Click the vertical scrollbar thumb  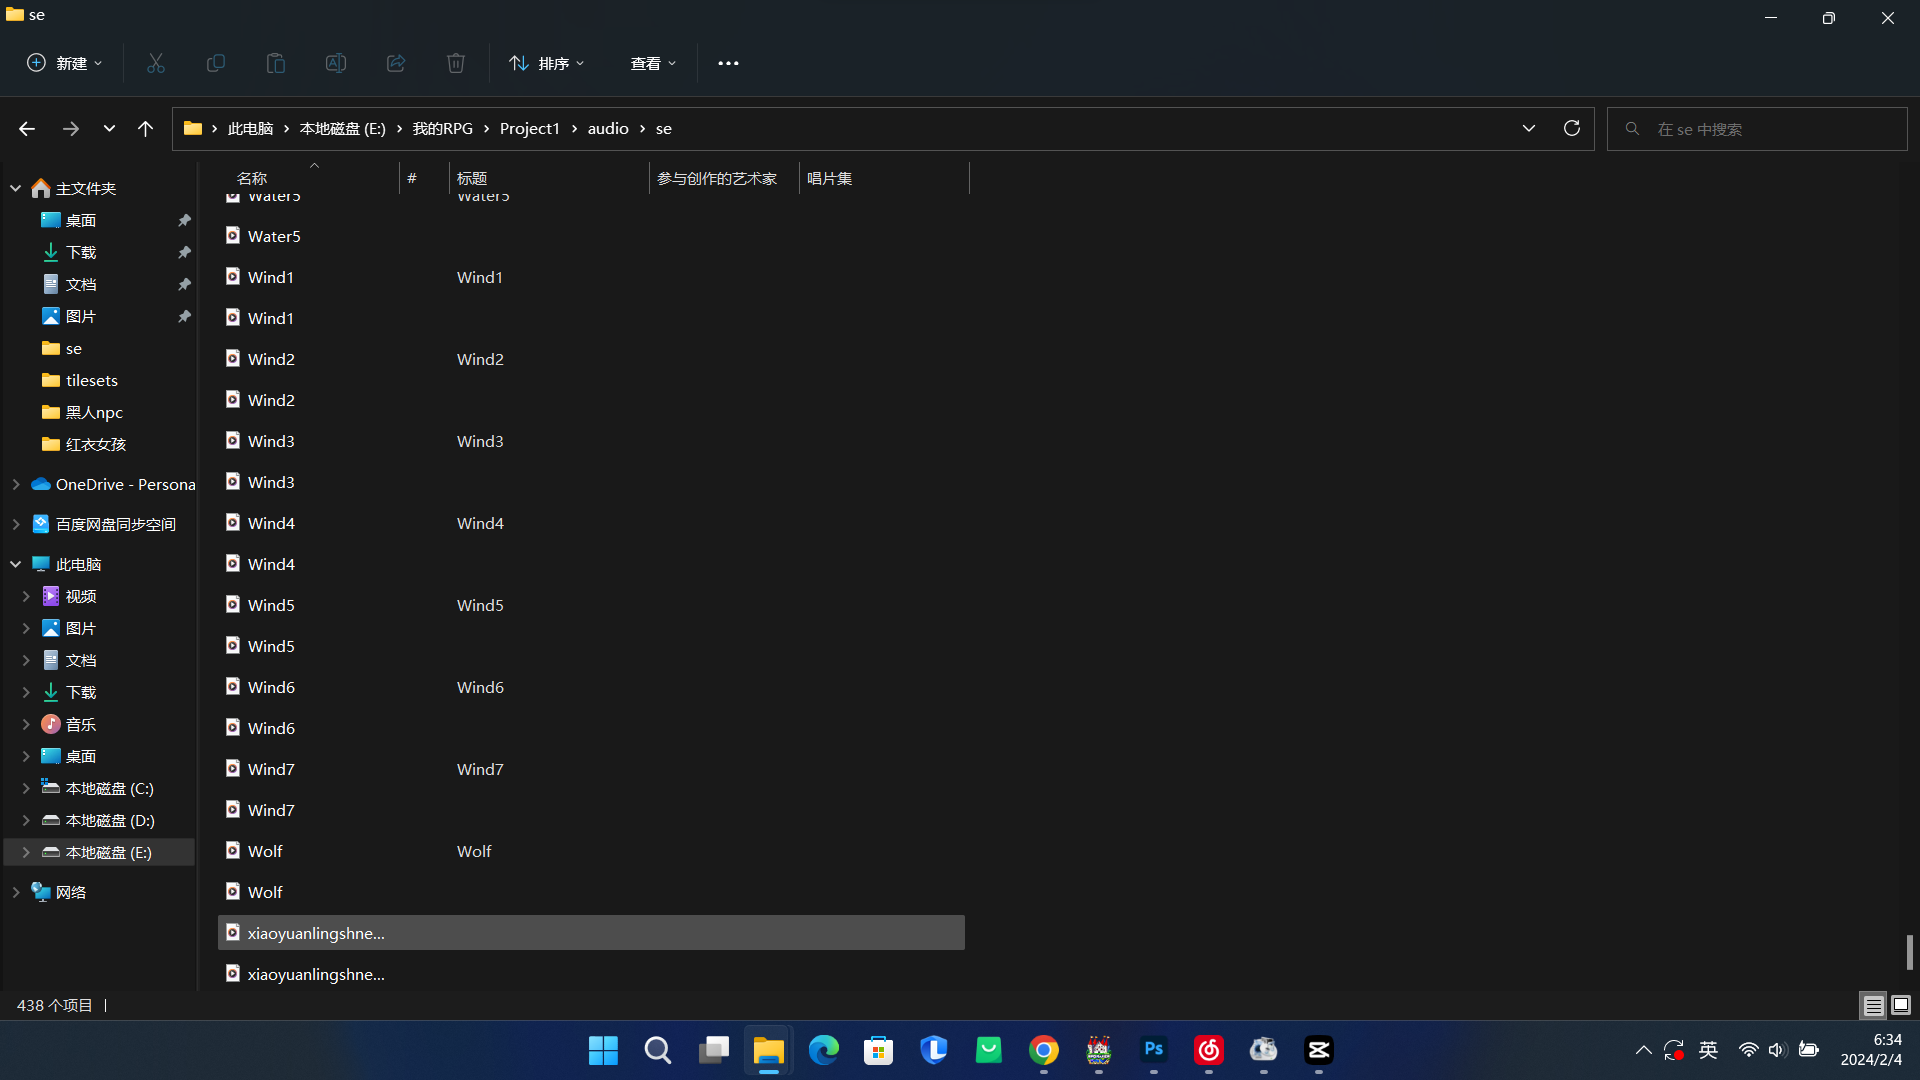1909,952
